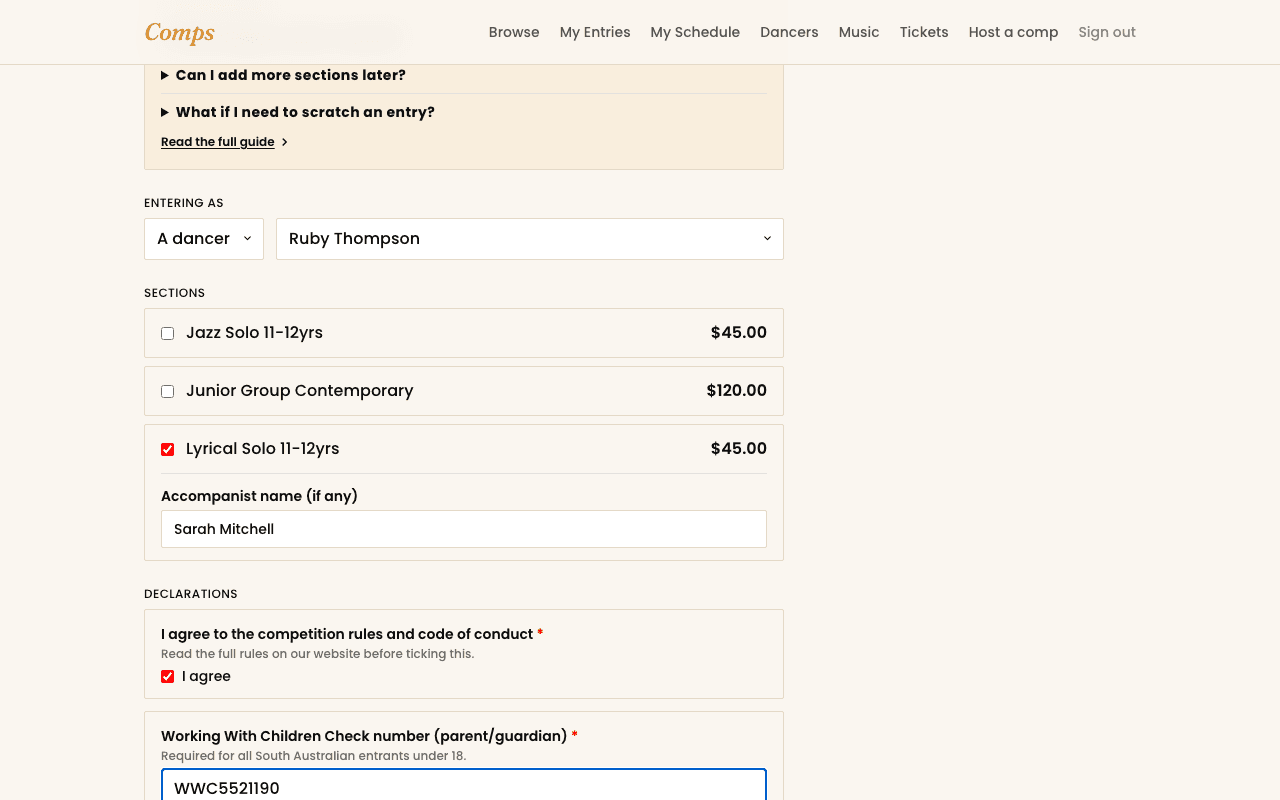Click the Comps logo
The width and height of the screenshot is (1280, 800).
click(180, 32)
